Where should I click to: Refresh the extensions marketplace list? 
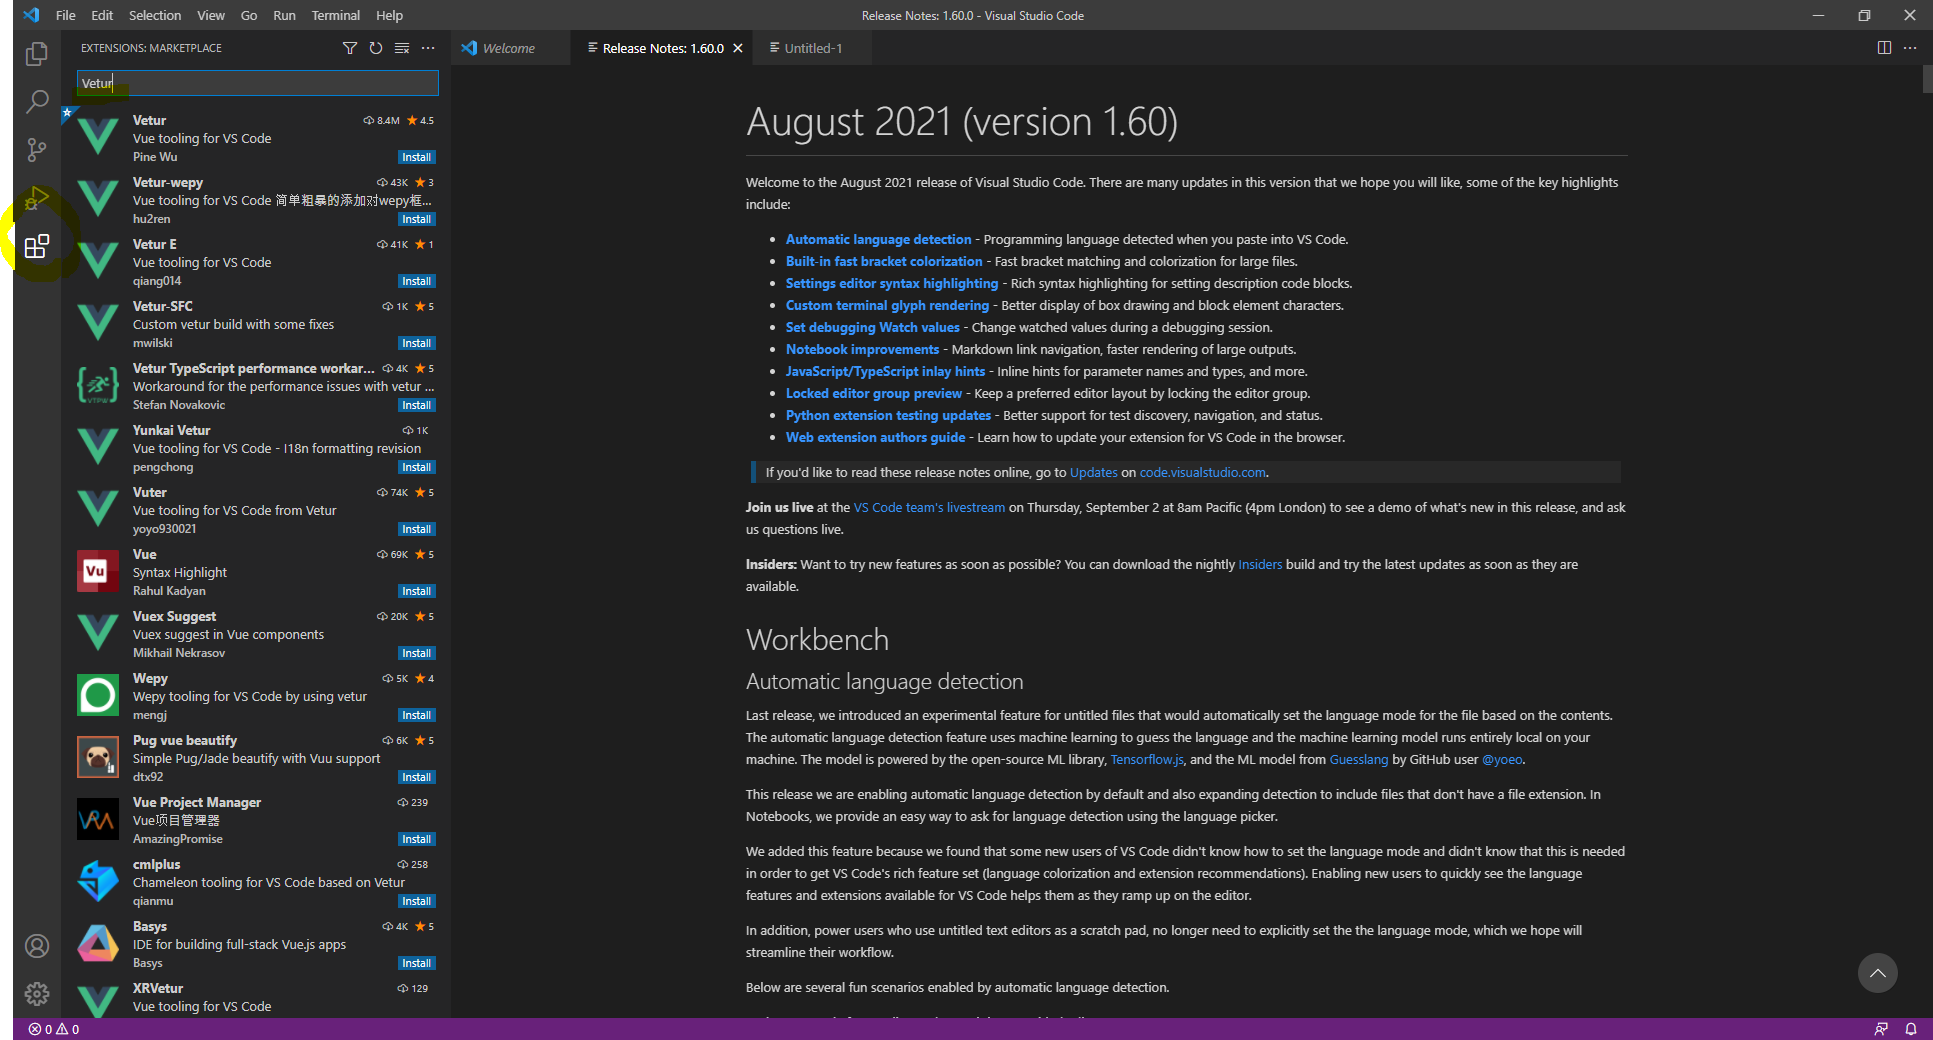[376, 48]
